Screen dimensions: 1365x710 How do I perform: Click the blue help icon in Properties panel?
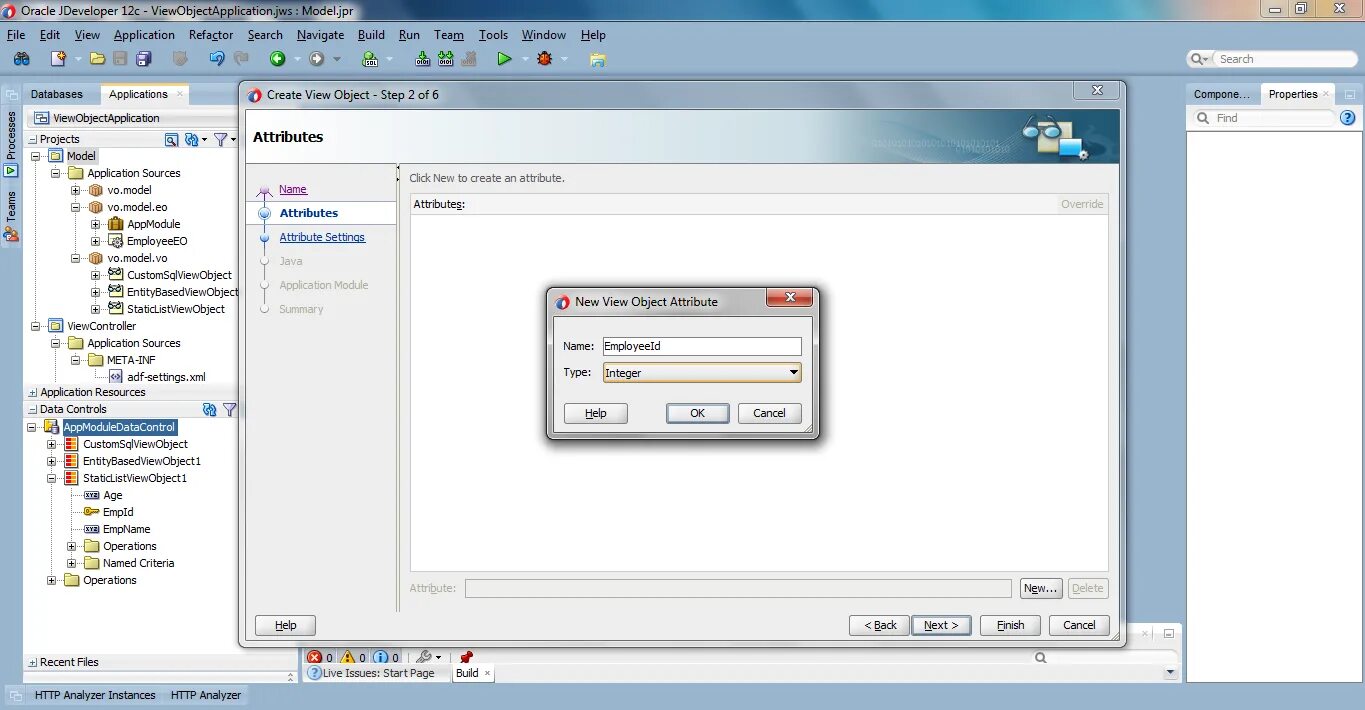point(1347,118)
